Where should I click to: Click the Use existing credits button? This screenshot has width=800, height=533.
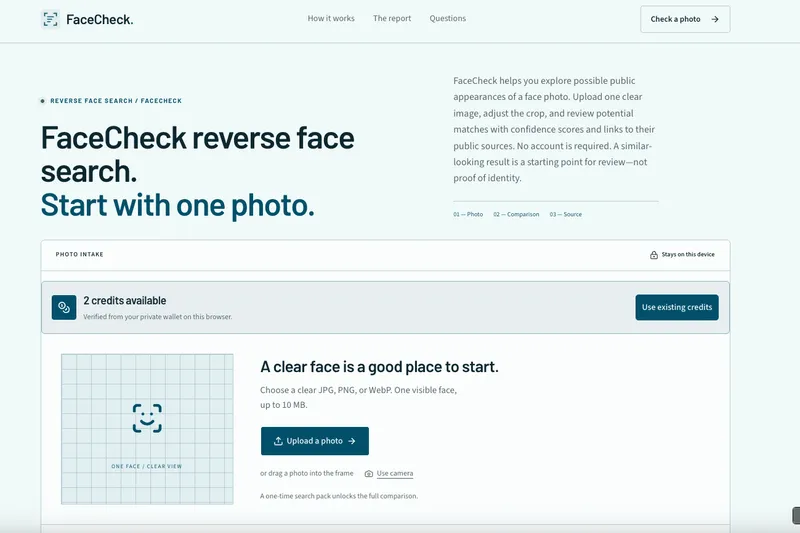tap(677, 307)
